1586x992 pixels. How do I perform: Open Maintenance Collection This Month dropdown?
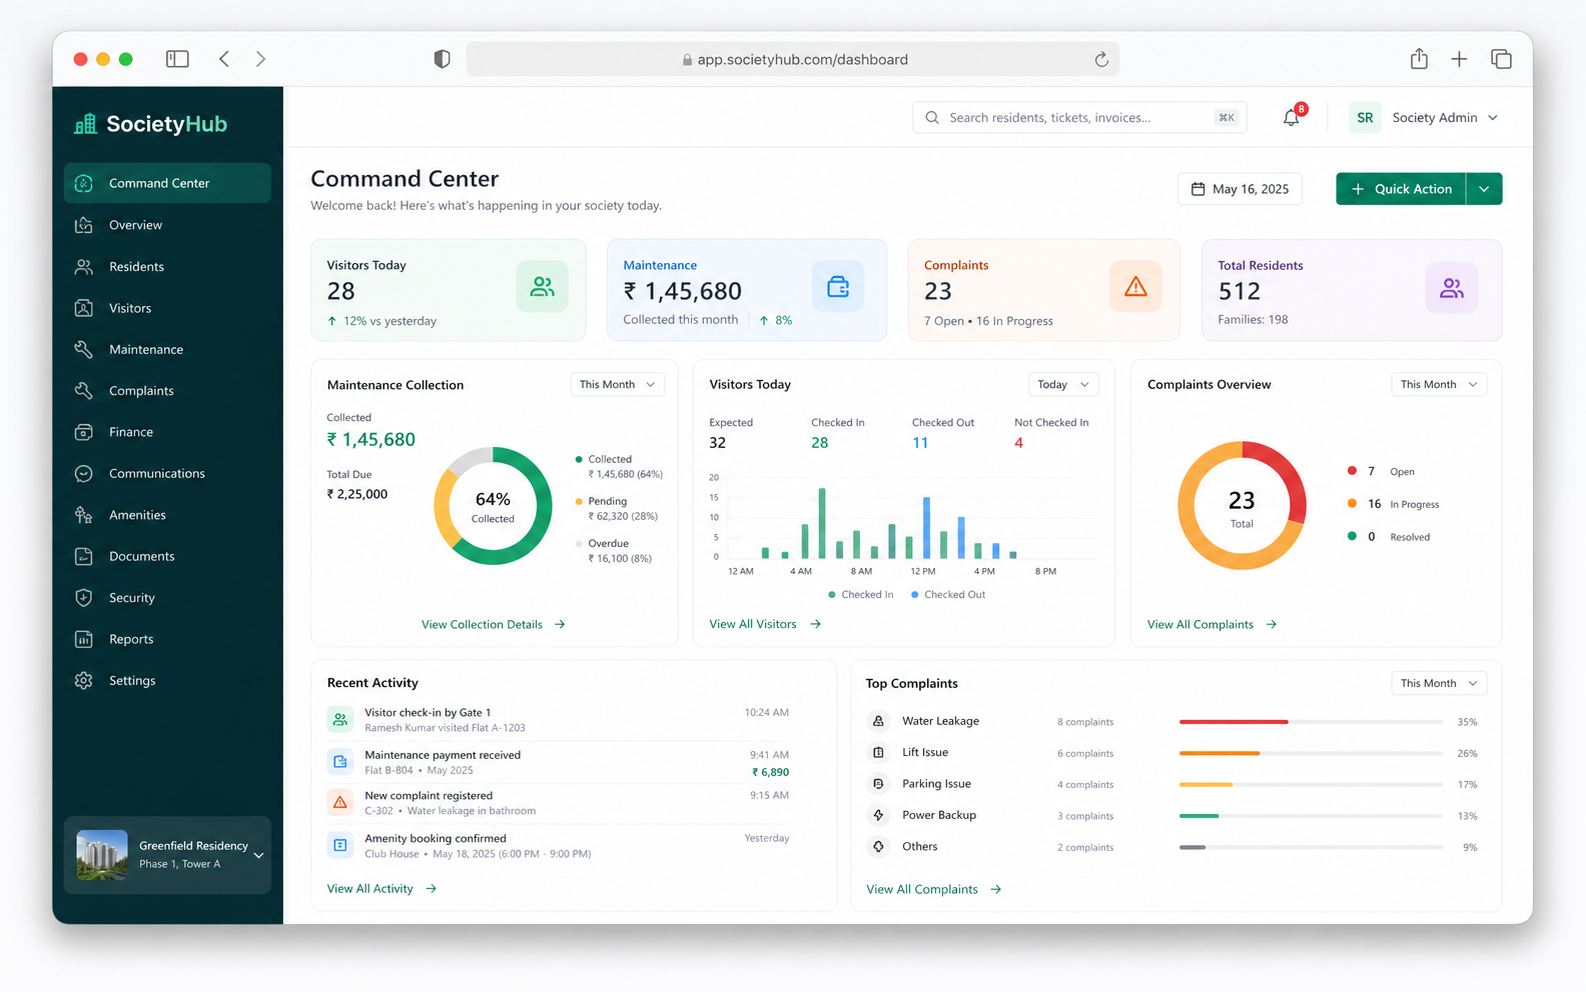point(617,384)
